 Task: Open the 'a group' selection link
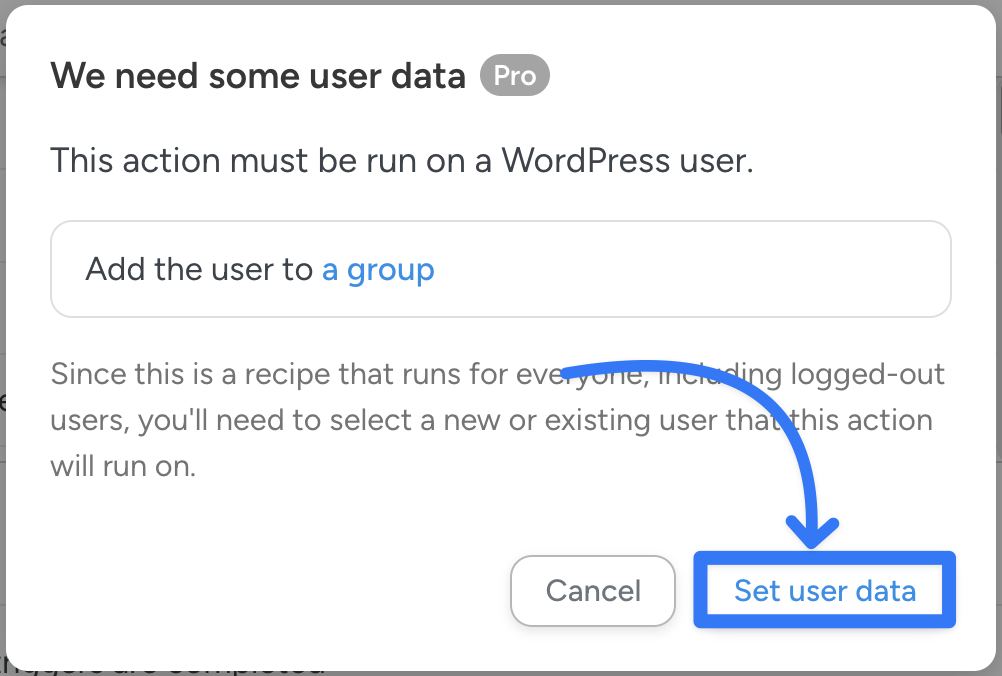(378, 269)
